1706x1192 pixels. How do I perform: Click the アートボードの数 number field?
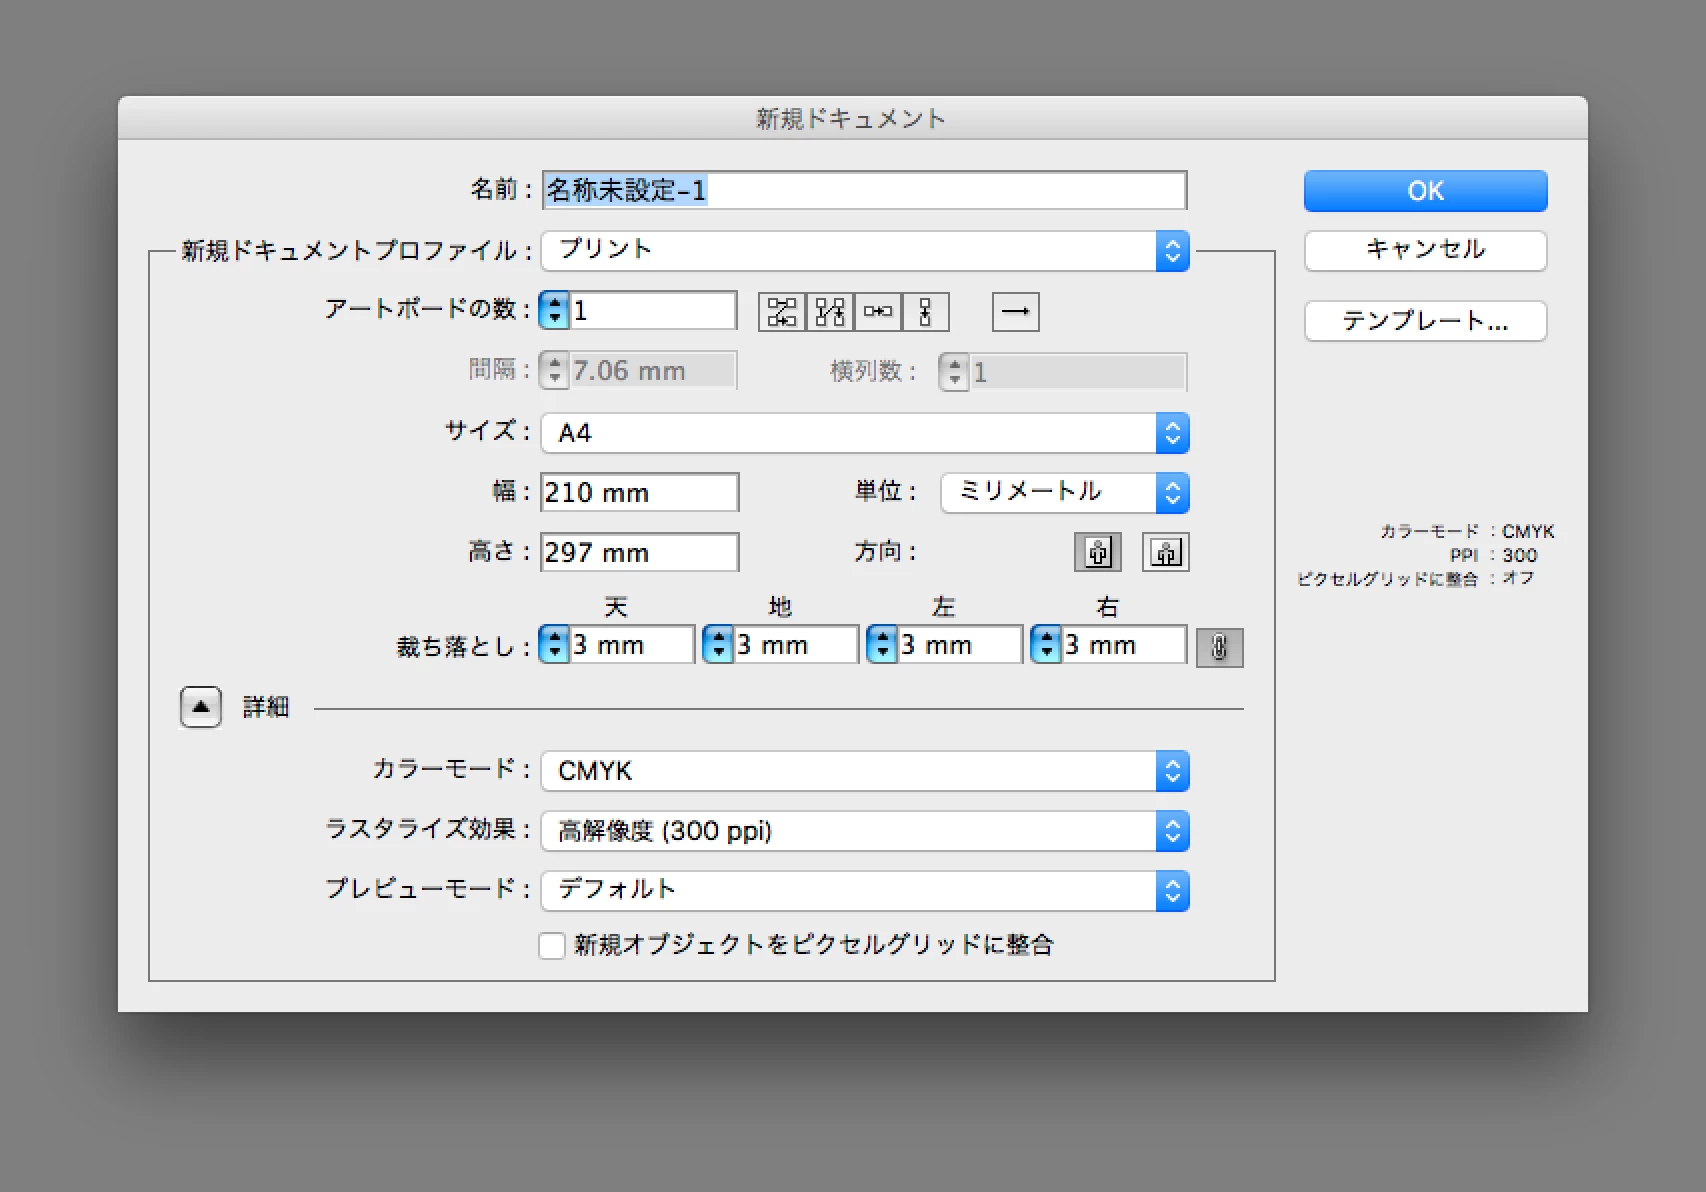pos(654,311)
